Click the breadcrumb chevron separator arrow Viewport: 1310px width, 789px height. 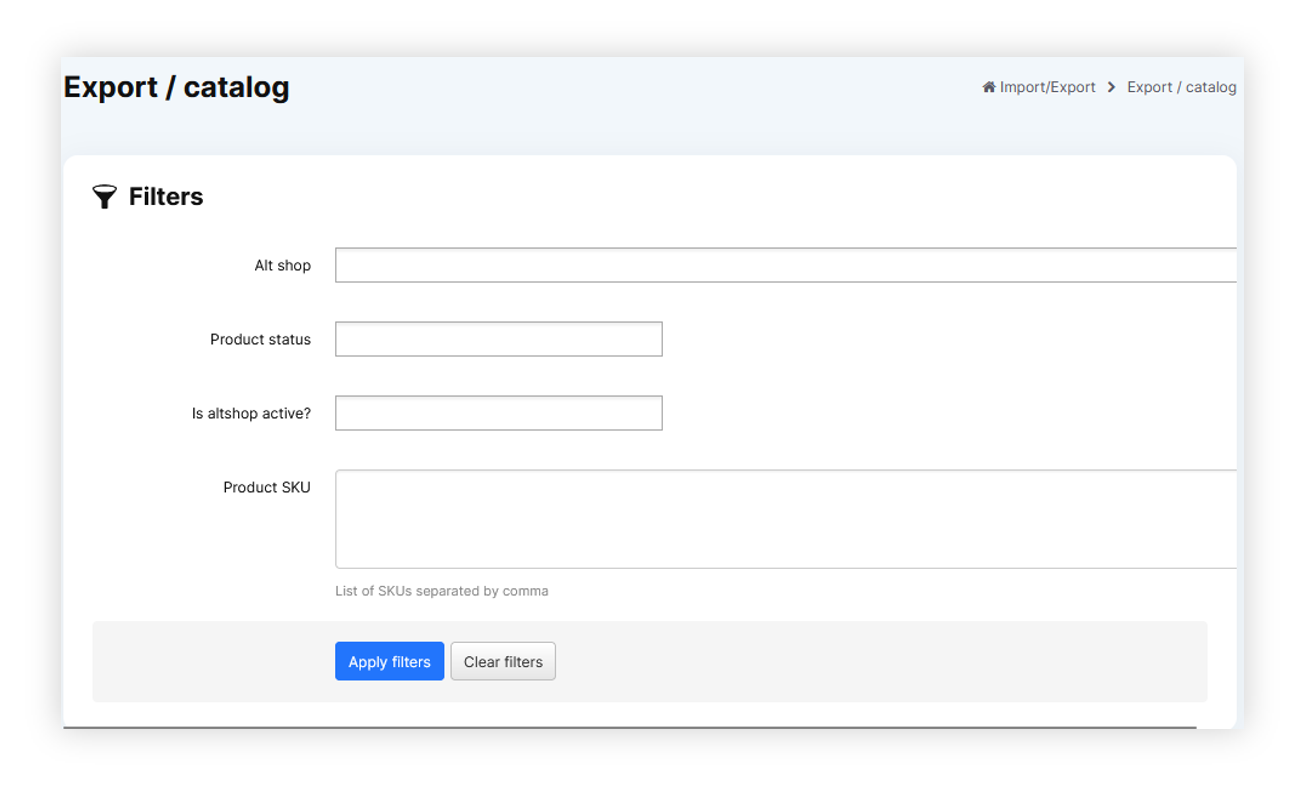[1111, 87]
